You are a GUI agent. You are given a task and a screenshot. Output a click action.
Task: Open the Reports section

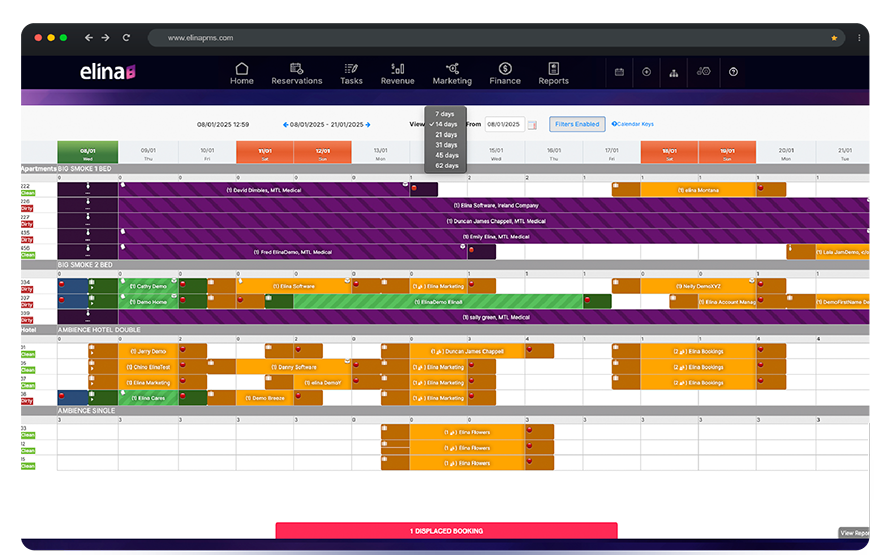tap(553, 74)
